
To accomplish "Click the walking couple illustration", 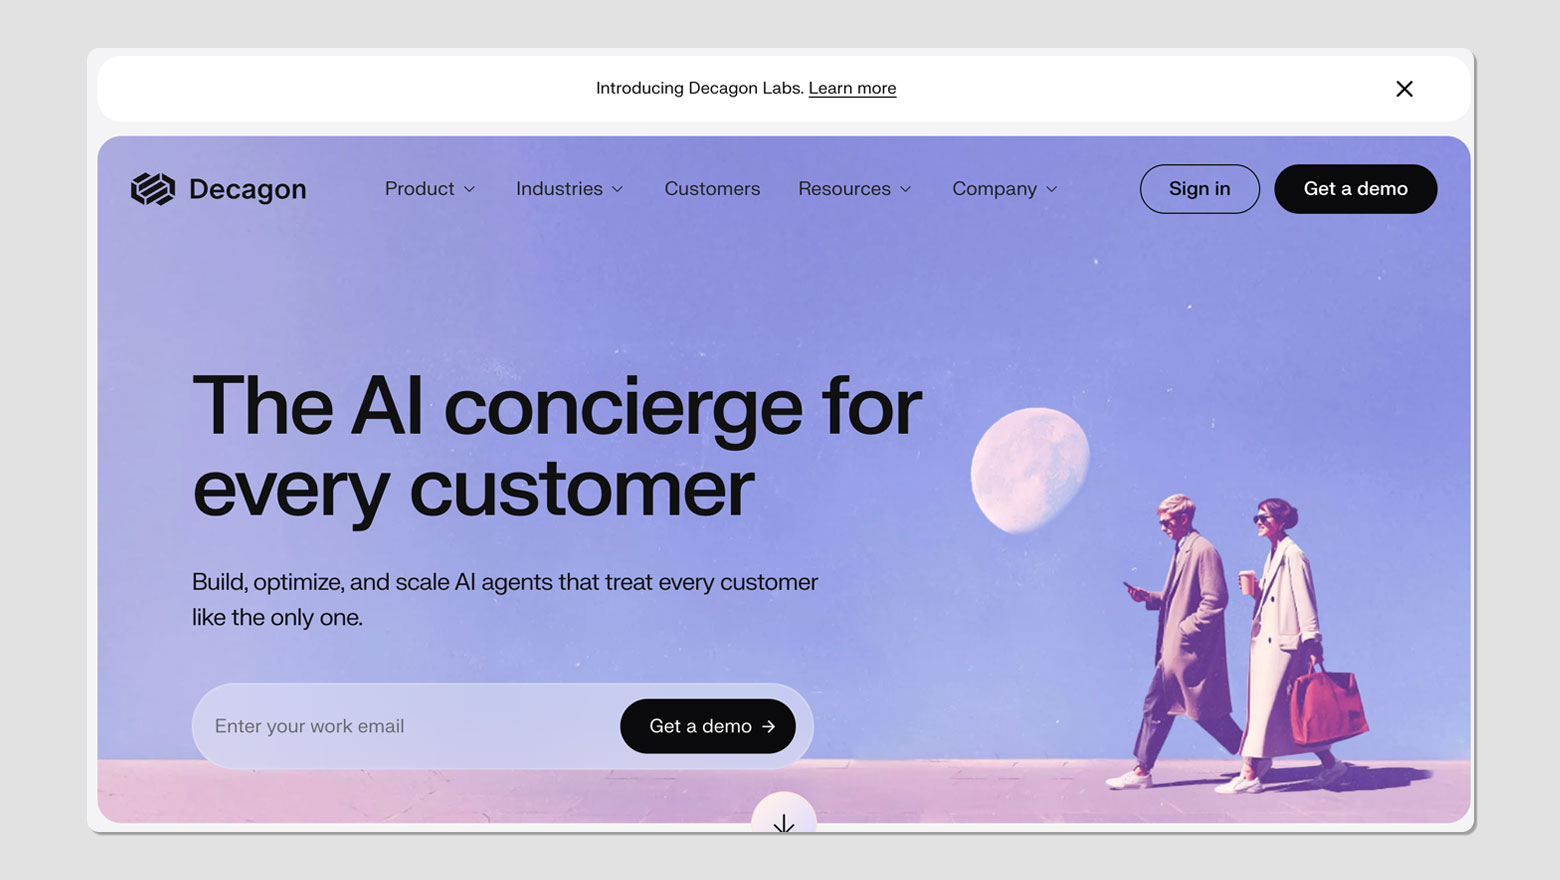I will (x=1245, y=645).
